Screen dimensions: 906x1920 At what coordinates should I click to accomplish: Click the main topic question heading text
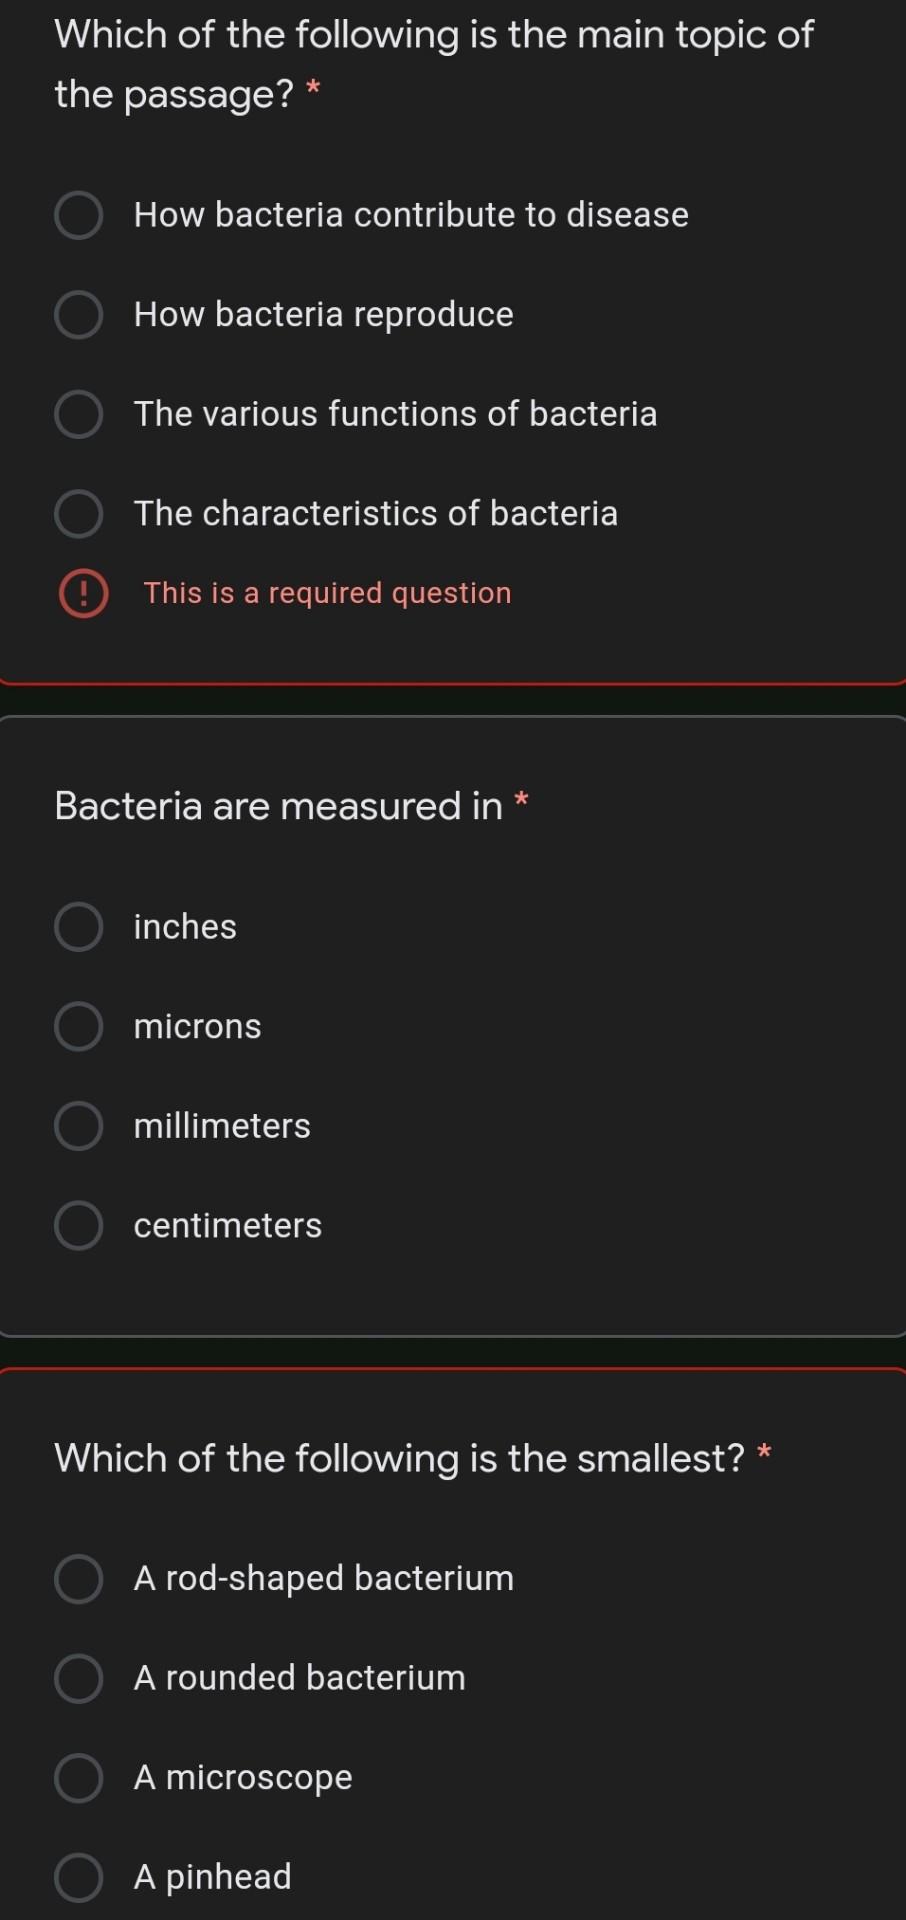click(434, 64)
